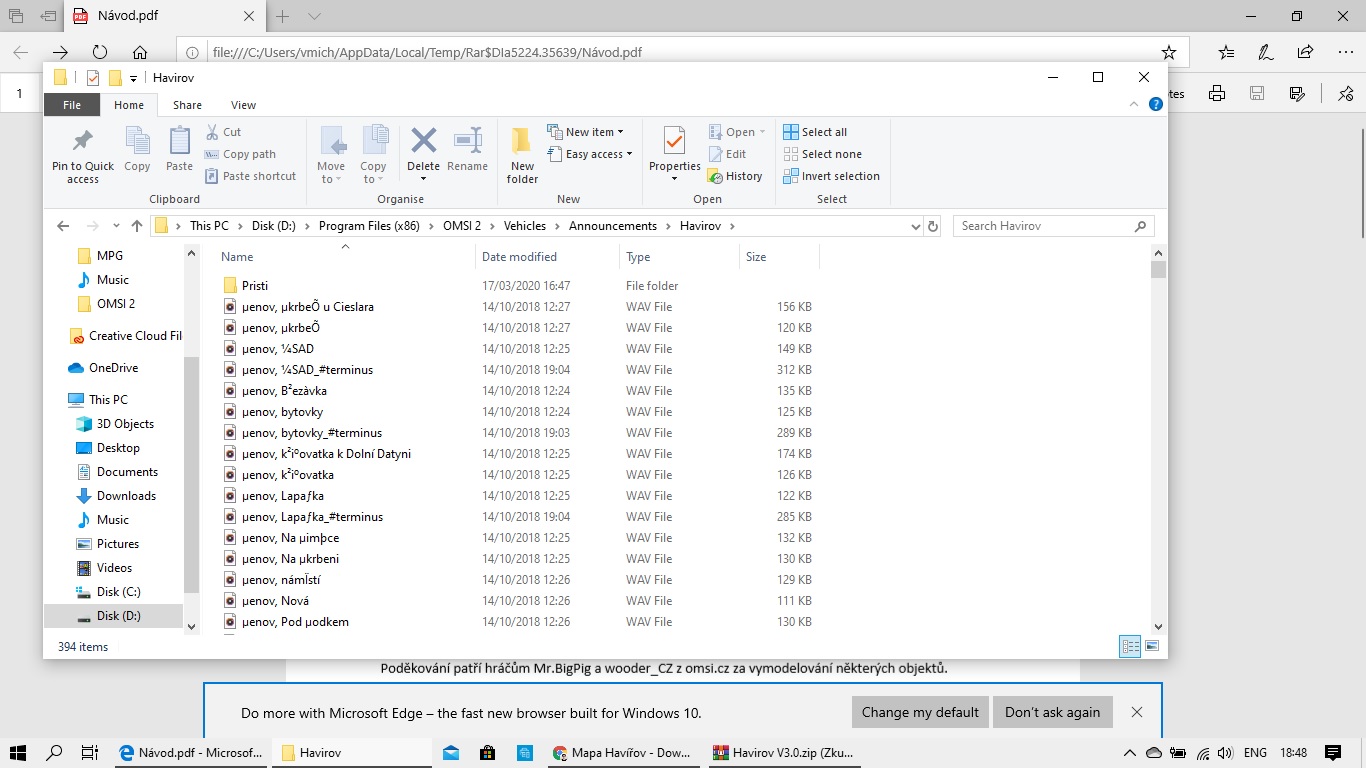
Task: Refresh the Havirov folder view
Action: click(x=933, y=226)
